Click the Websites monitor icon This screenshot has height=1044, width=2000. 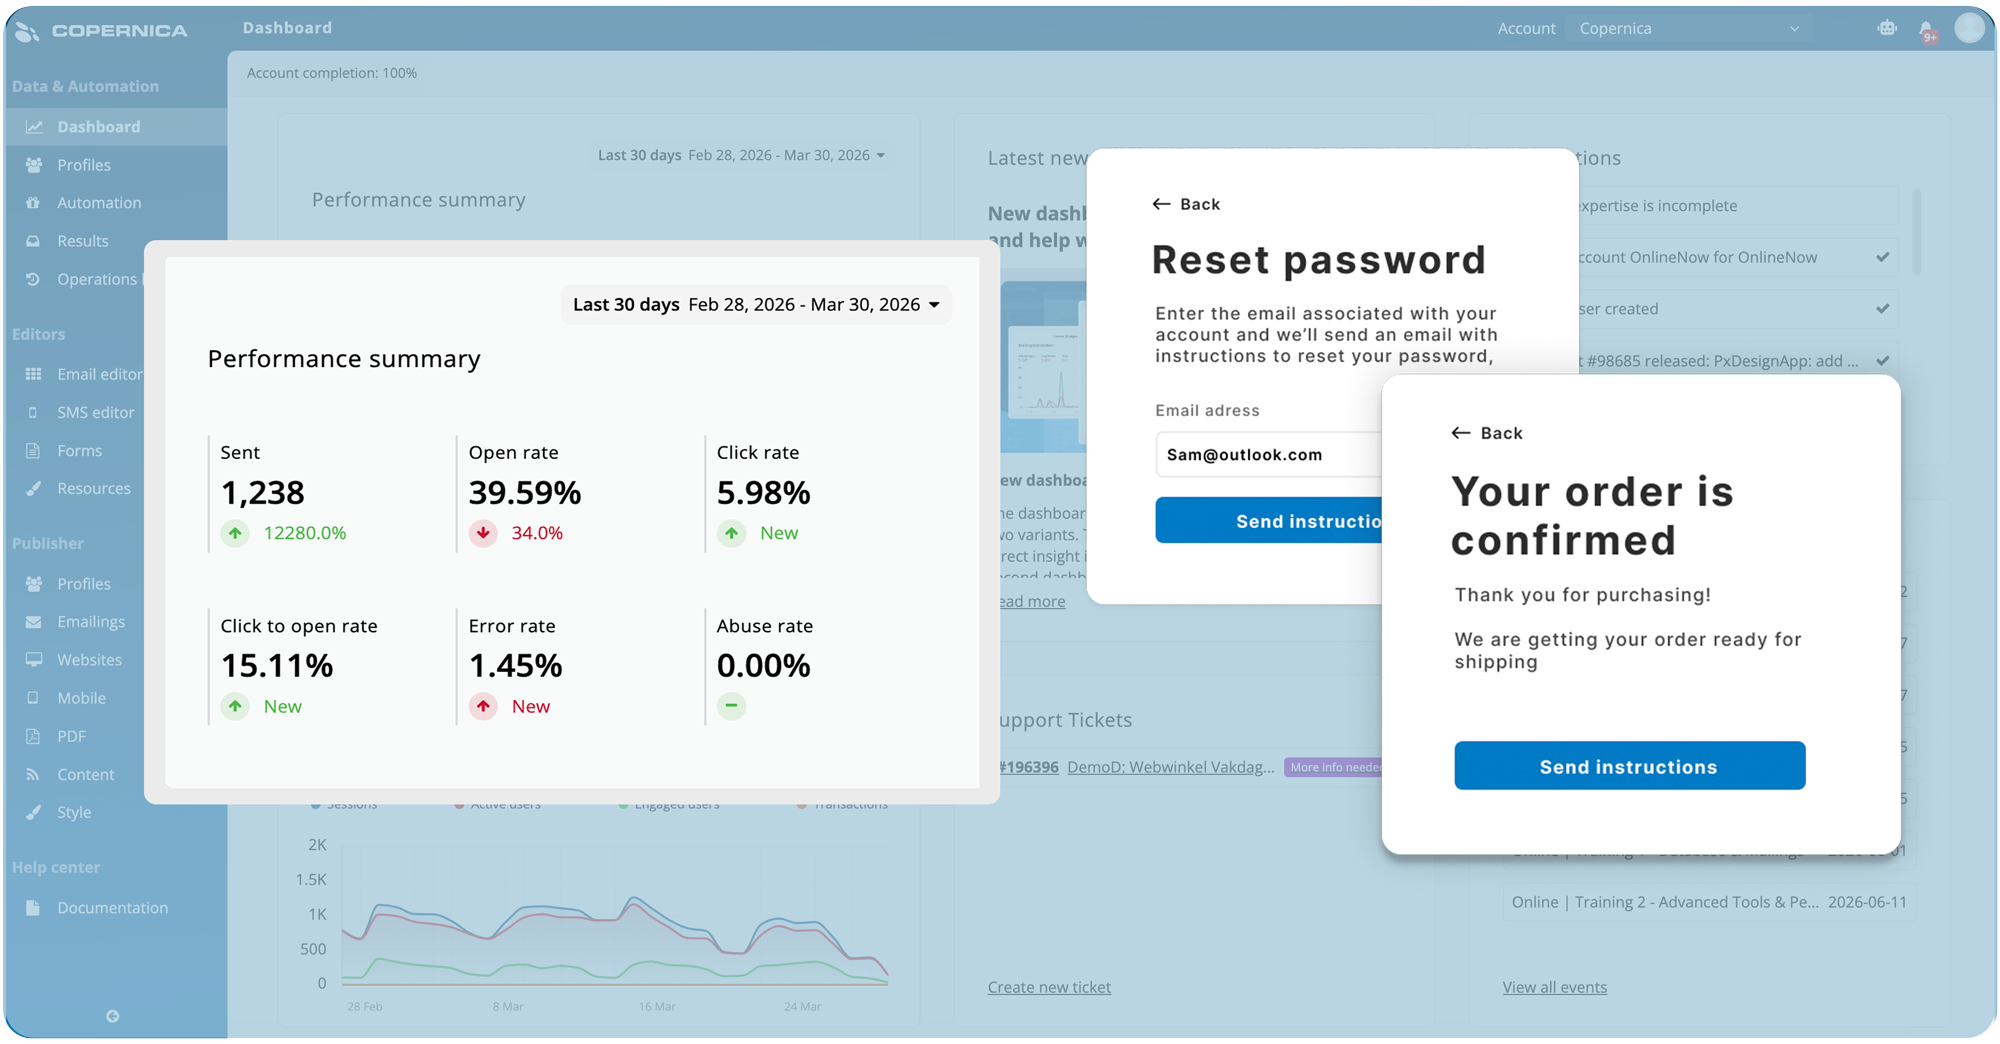(33, 660)
